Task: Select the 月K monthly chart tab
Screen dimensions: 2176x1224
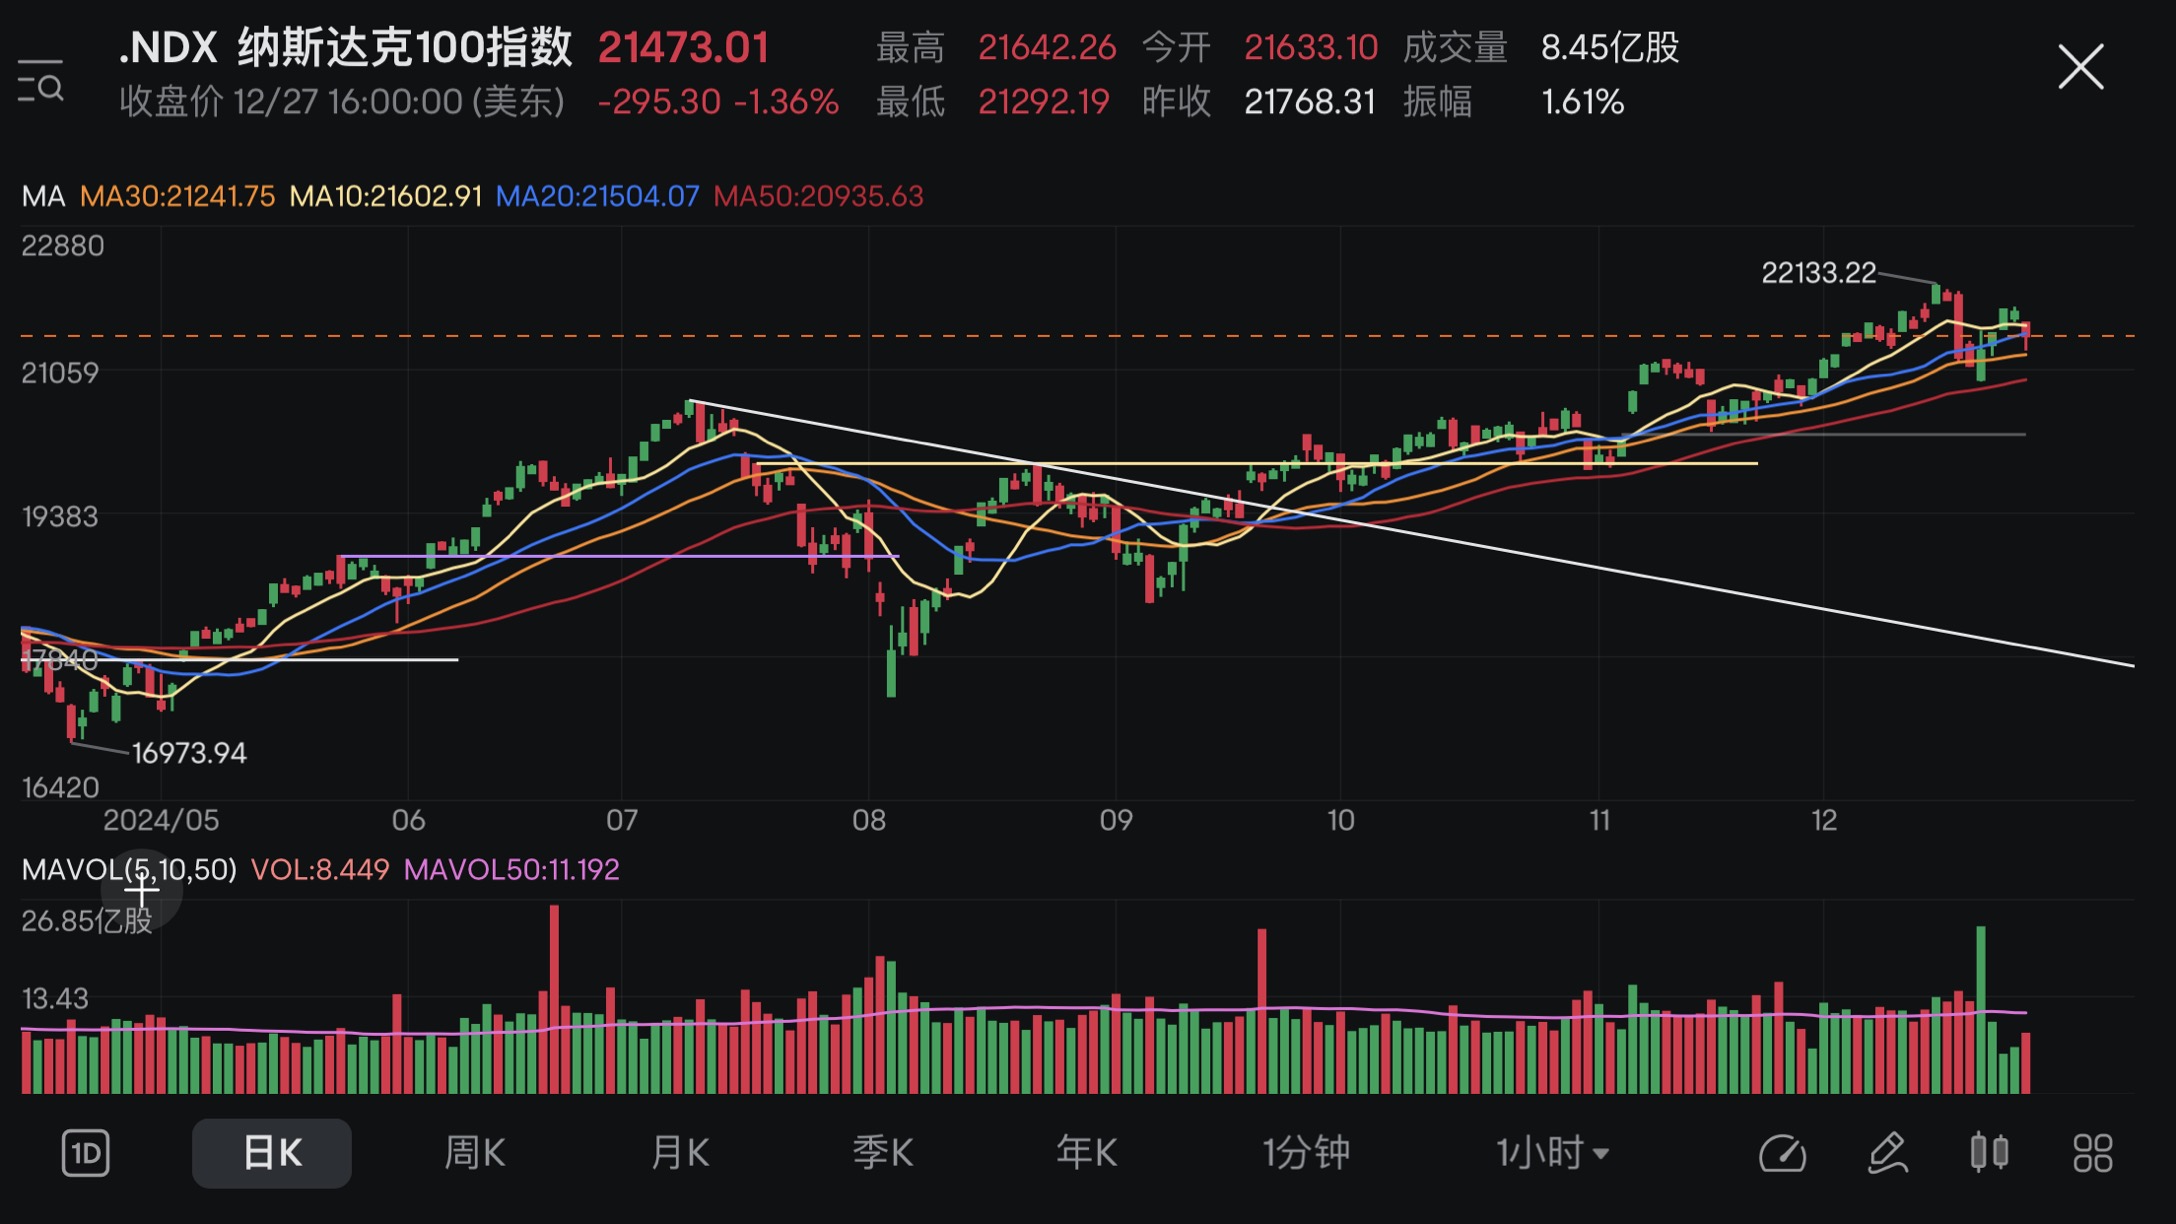Action: point(680,1153)
